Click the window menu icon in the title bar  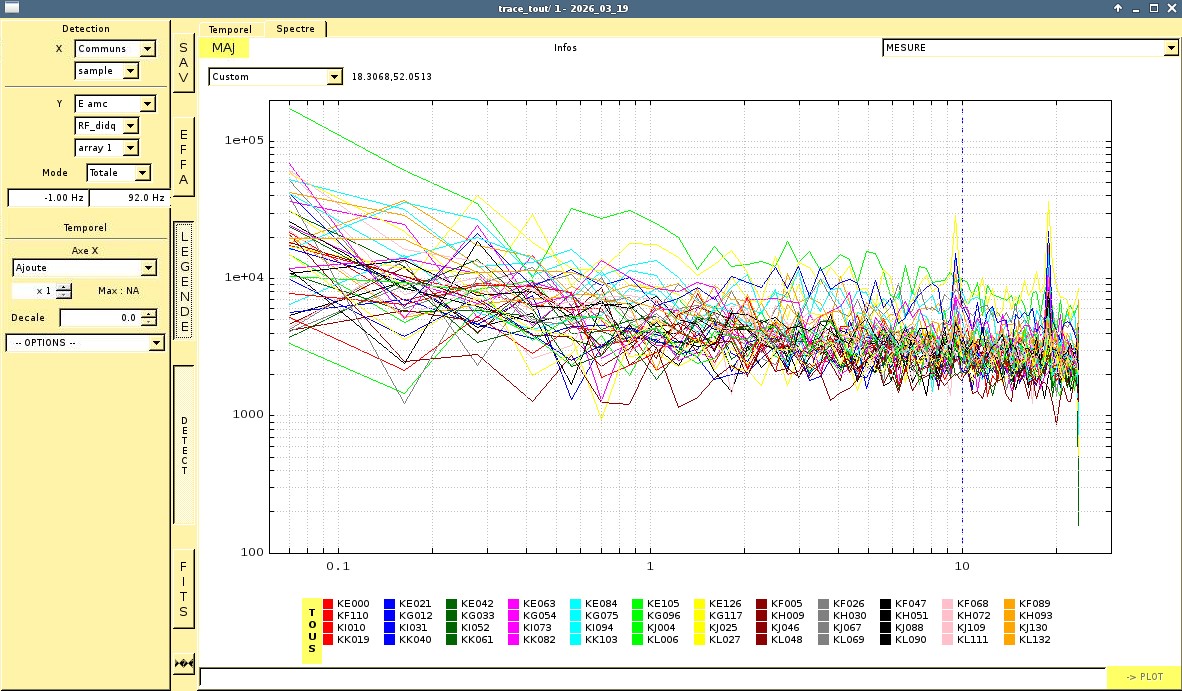(x=11, y=8)
